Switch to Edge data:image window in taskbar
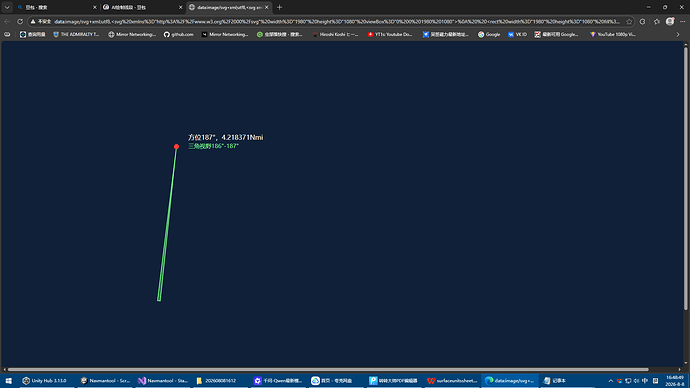Image resolution: width=690 pixels, height=388 pixels. pos(510,381)
